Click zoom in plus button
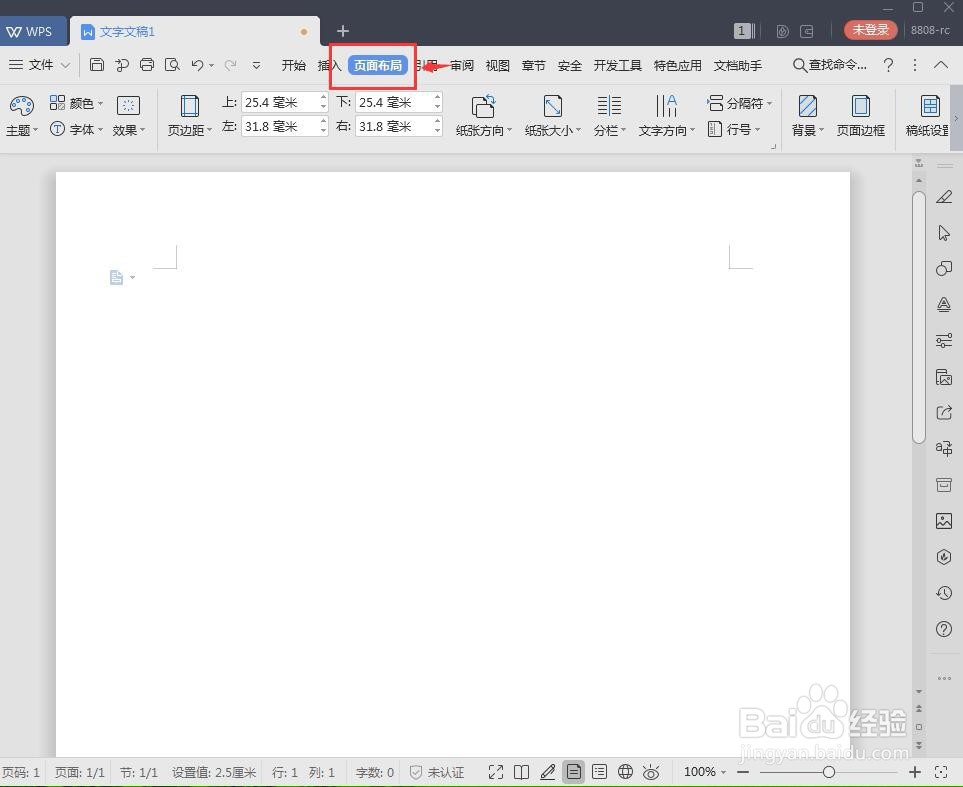Image resolution: width=963 pixels, height=787 pixels. tap(914, 772)
